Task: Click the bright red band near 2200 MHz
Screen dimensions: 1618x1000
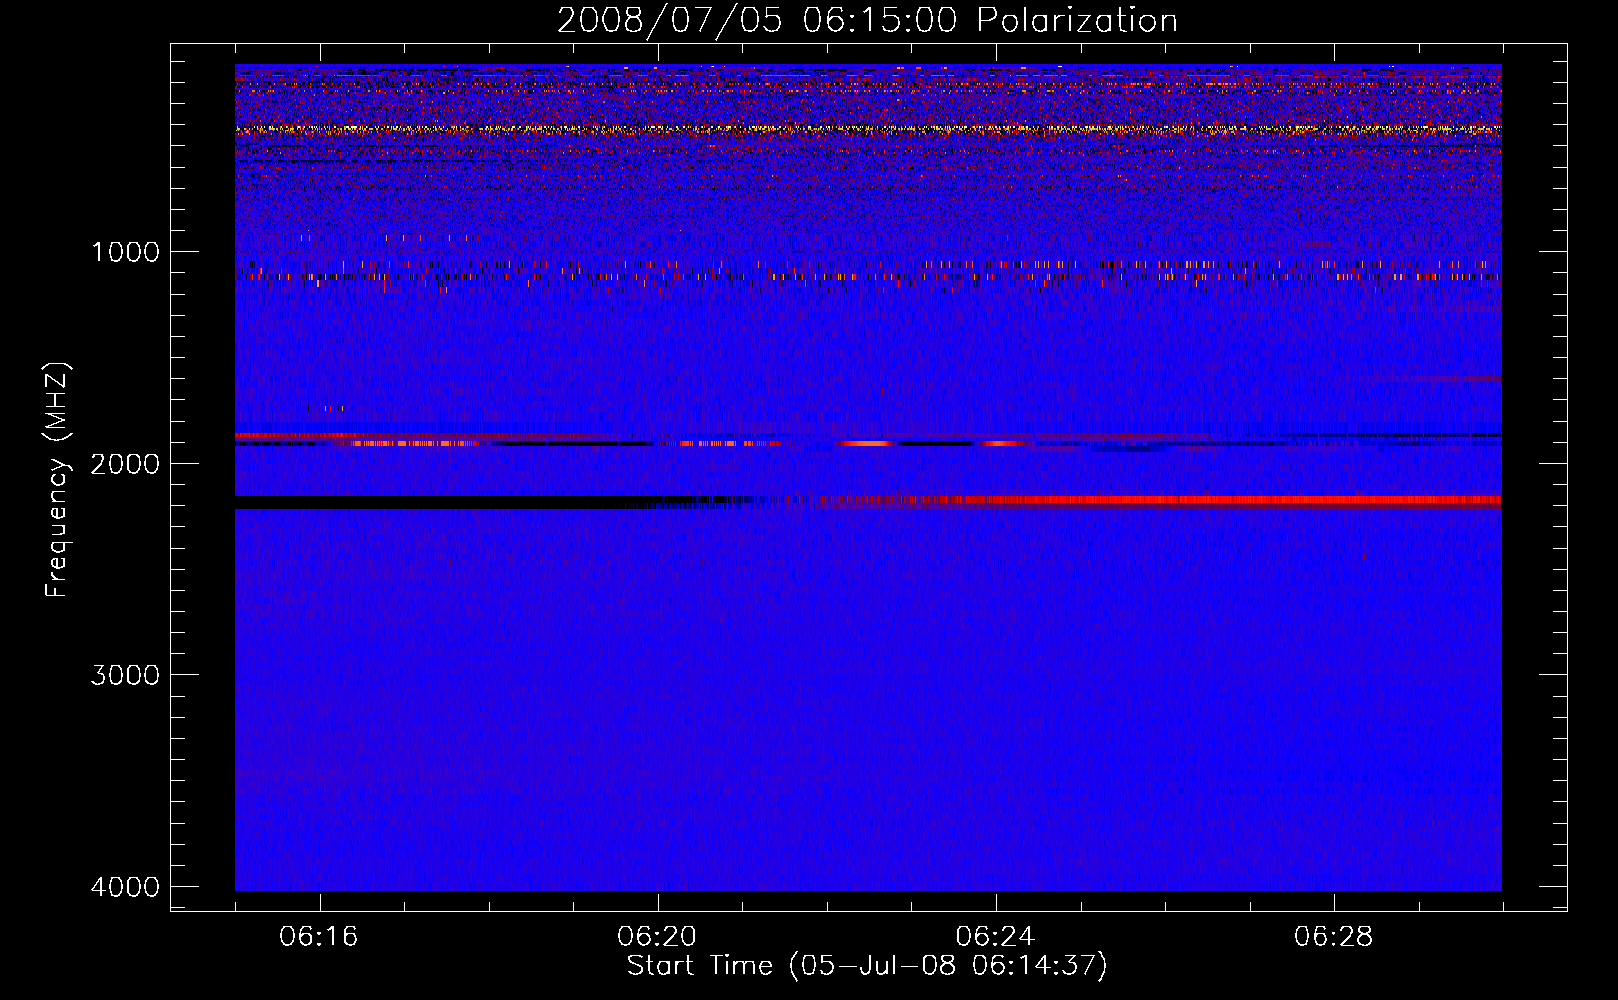Action: click(x=1230, y=500)
